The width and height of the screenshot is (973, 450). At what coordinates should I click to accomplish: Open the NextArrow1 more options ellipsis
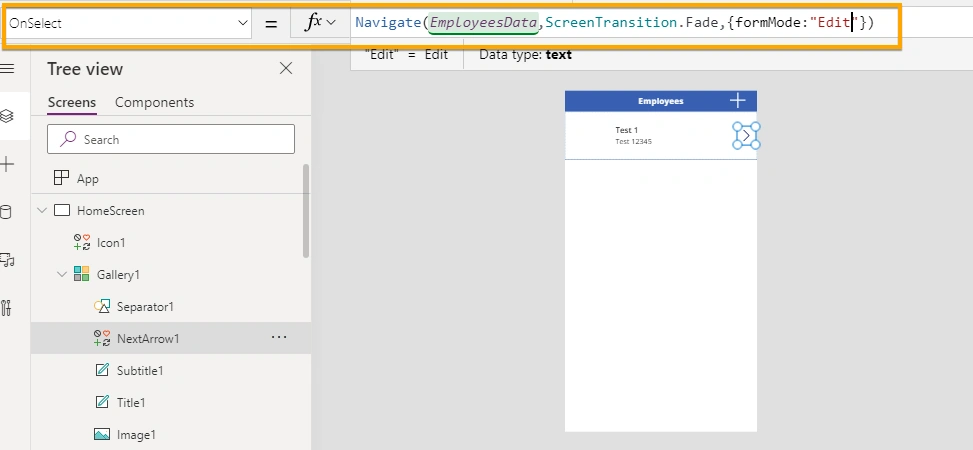279,337
